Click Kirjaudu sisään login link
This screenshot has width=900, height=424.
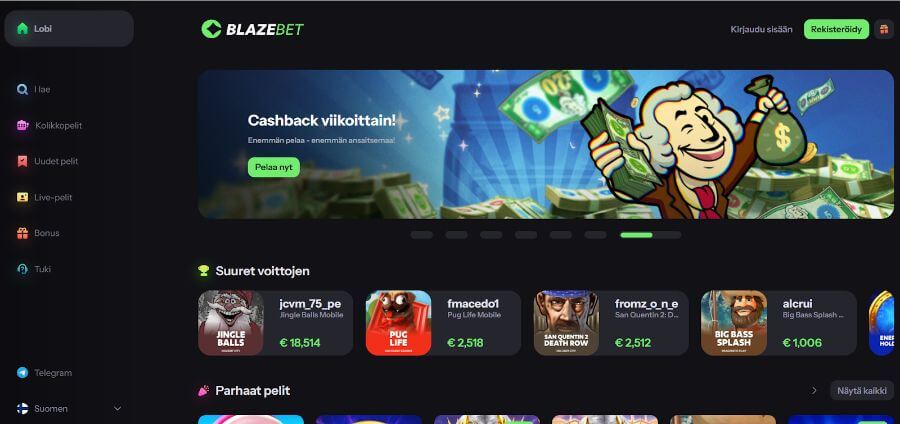pyautogui.click(x=761, y=29)
